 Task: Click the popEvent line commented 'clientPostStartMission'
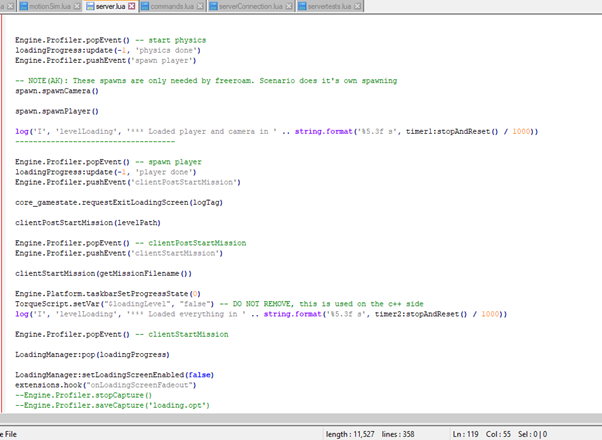point(131,243)
